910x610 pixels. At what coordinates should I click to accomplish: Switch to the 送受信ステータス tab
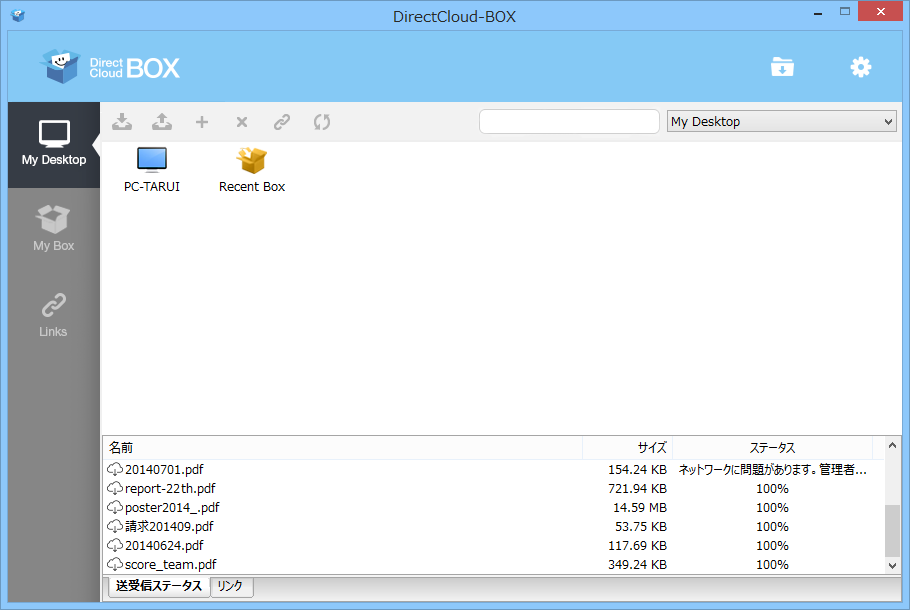point(158,587)
